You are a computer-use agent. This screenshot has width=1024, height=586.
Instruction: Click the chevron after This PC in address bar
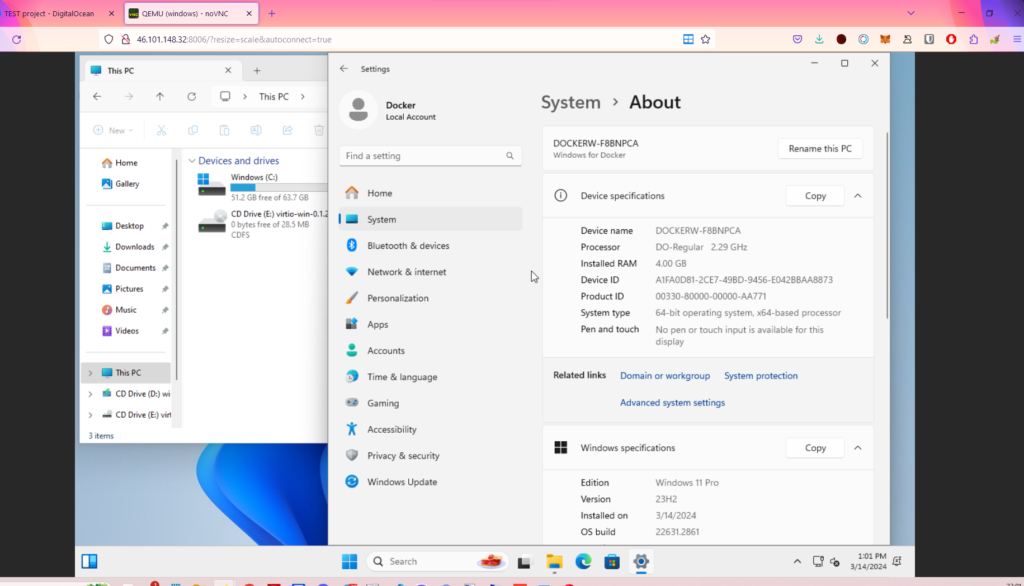click(x=302, y=97)
